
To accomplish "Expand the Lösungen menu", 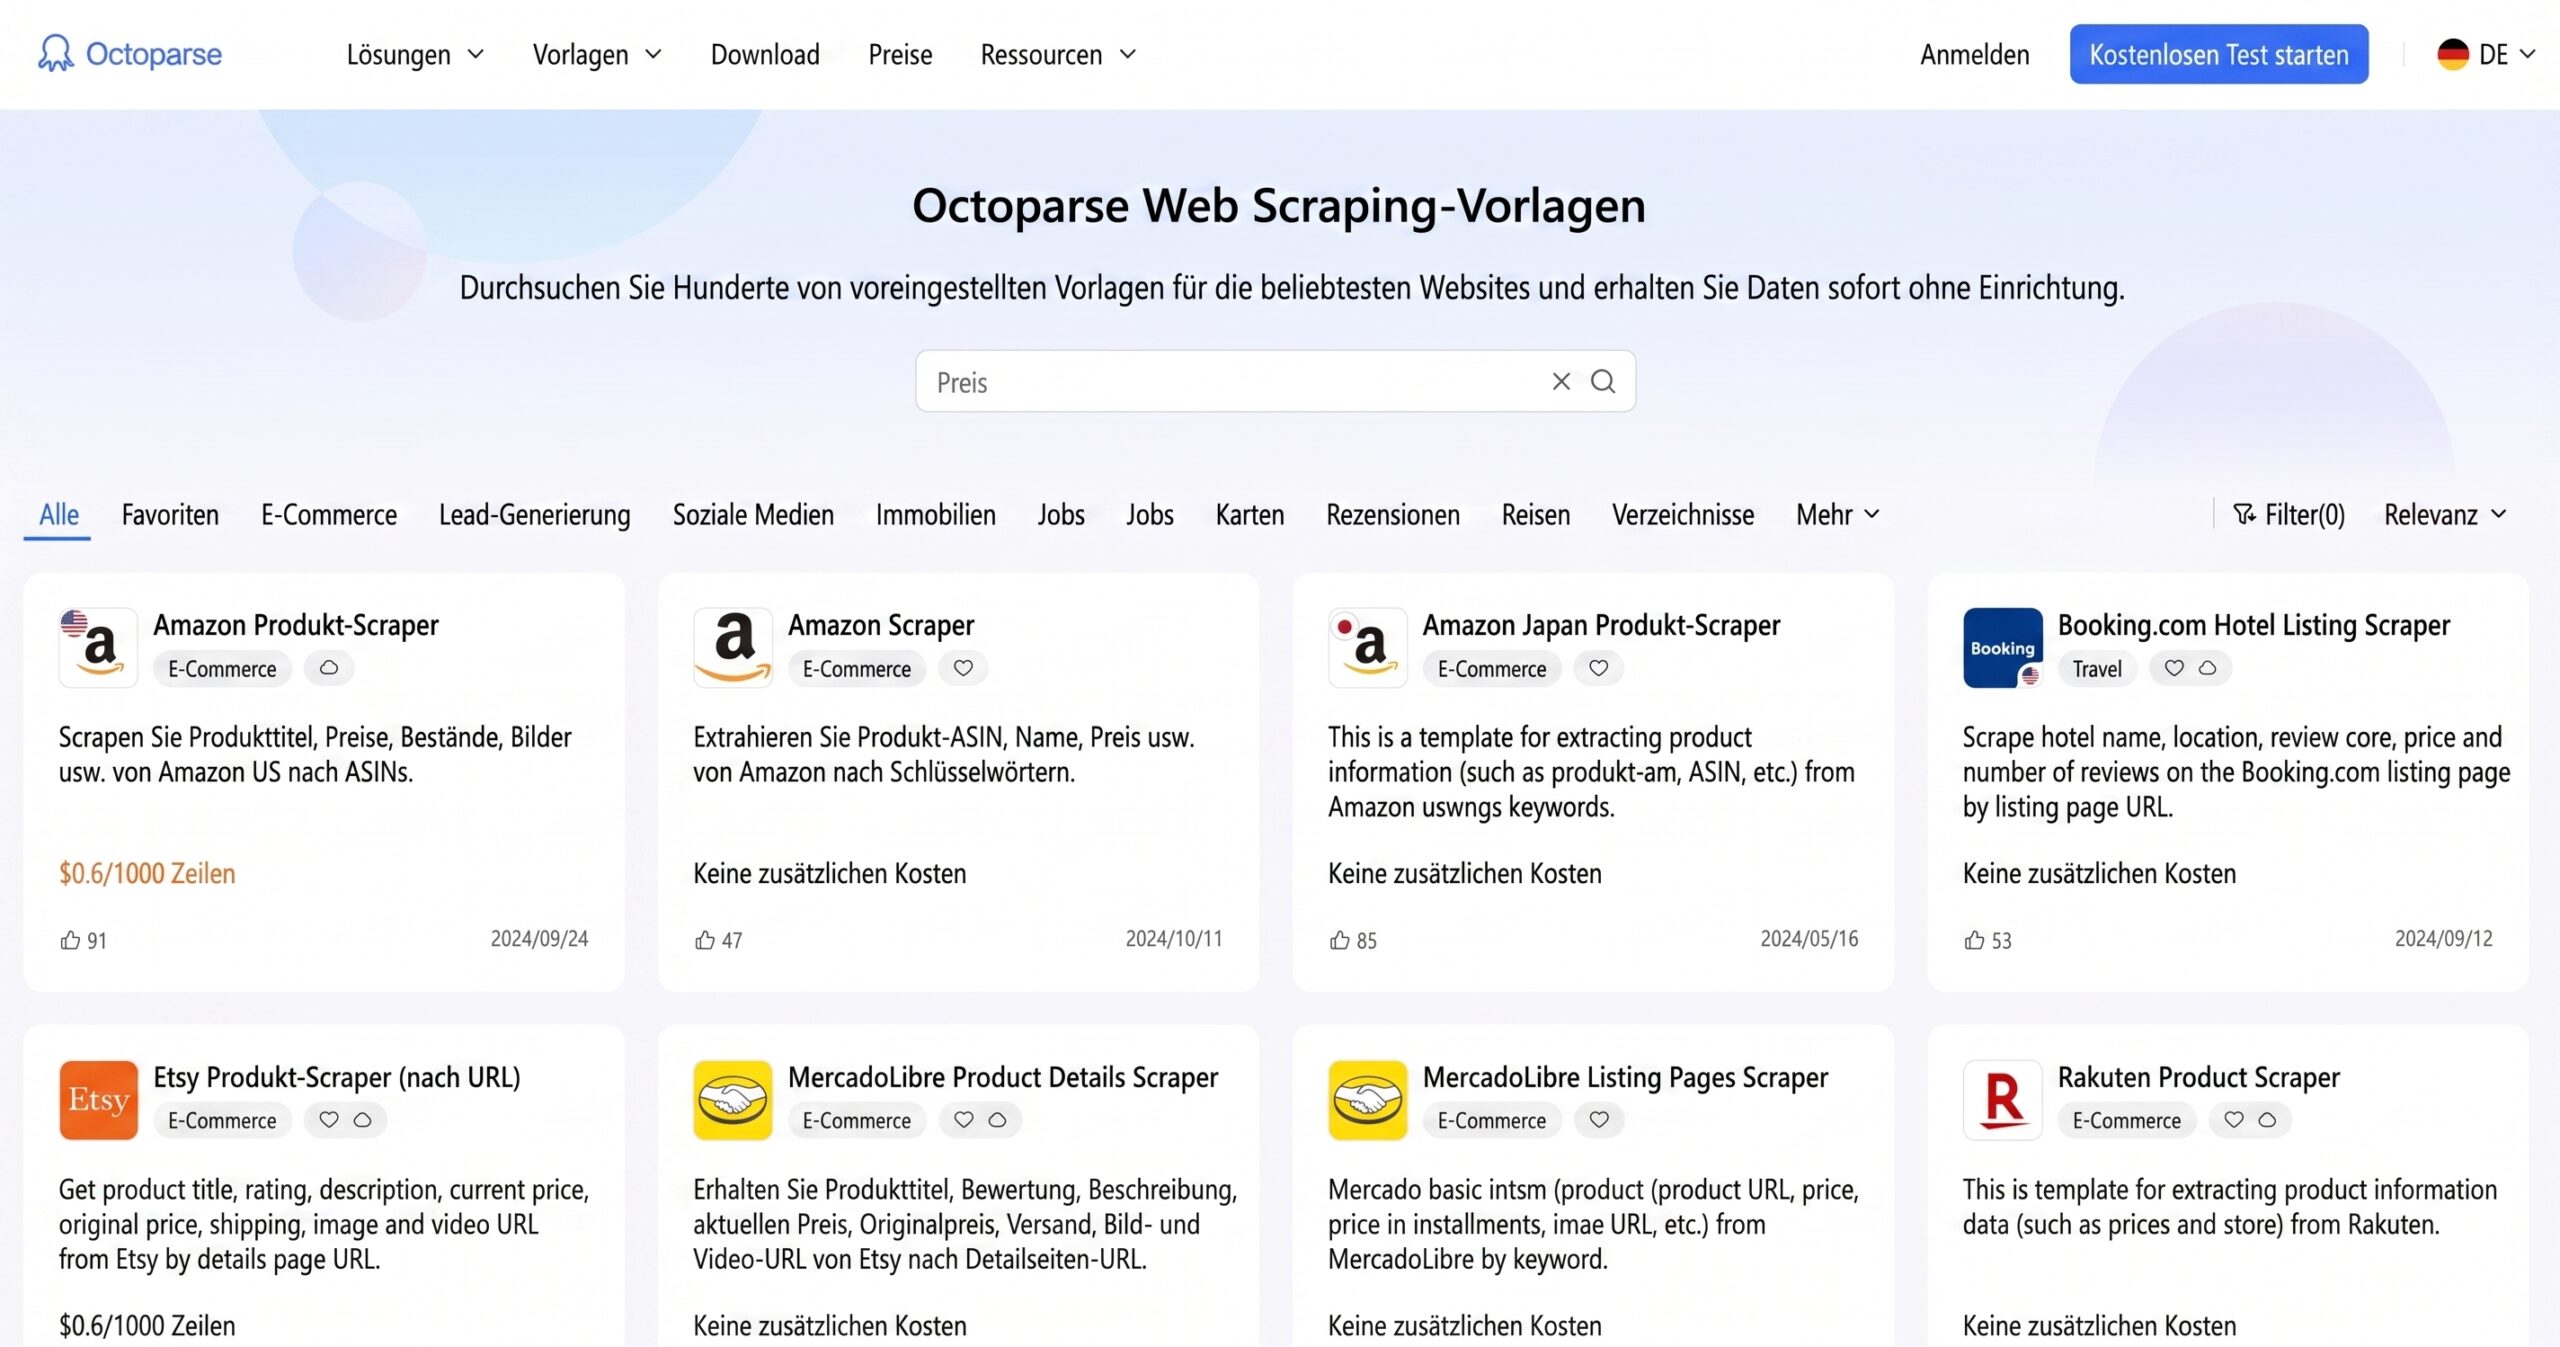I will pyautogui.click(x=415, y=54).
